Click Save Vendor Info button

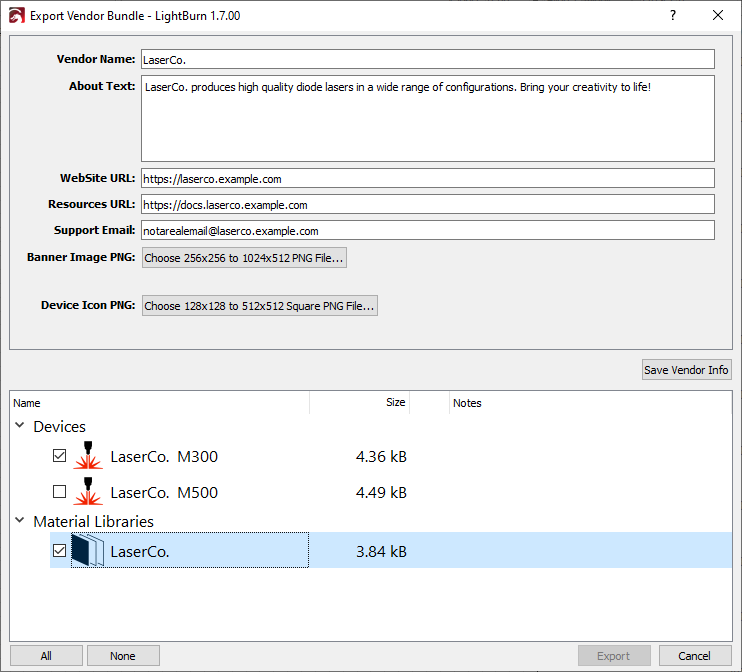(686, 370)
